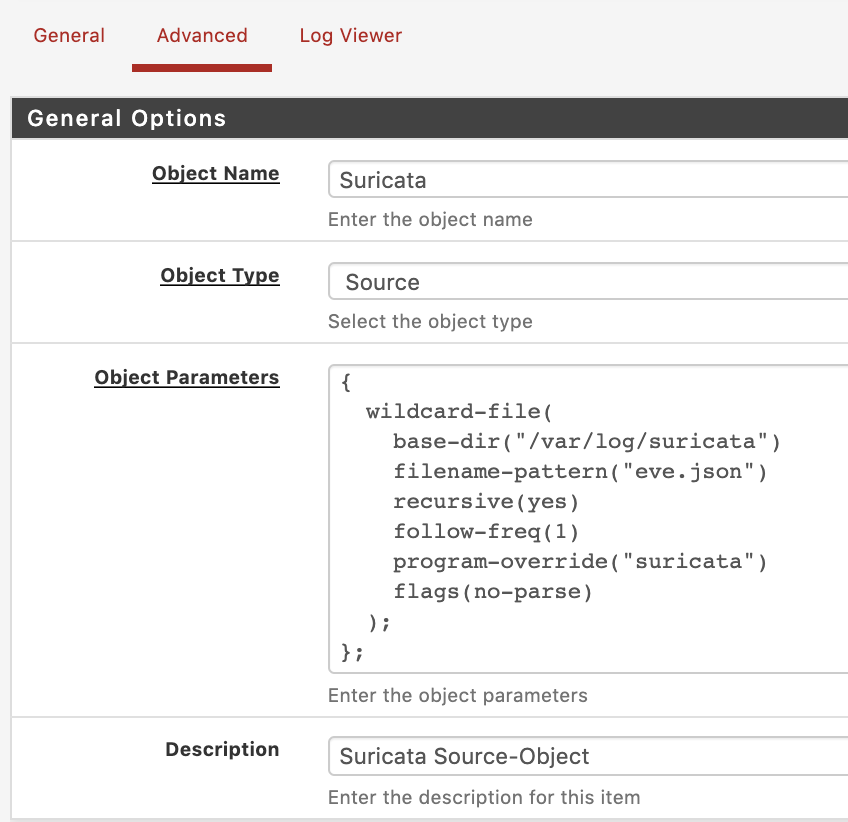
Task: Click the Object Name input field
Action: coord(588,180)
